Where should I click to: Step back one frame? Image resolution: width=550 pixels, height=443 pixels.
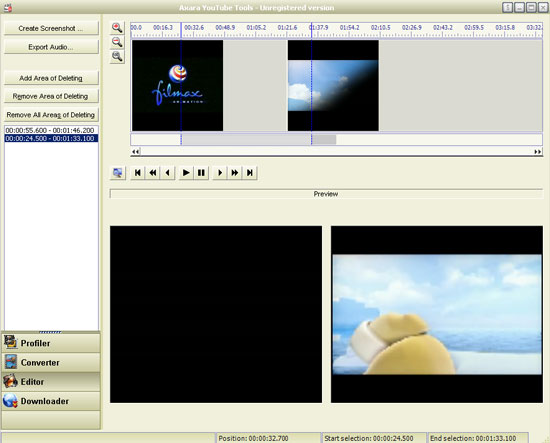168,173
